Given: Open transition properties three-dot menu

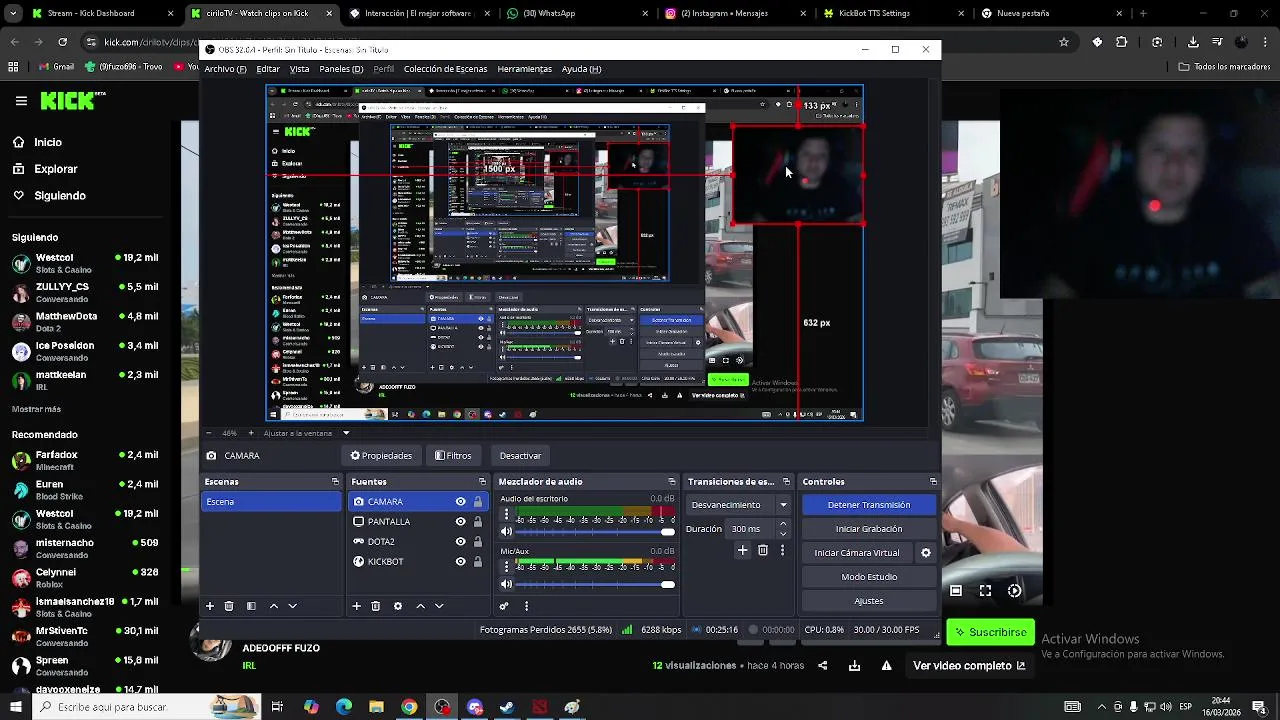Looking at the screenshot, I should click(782, 550).
